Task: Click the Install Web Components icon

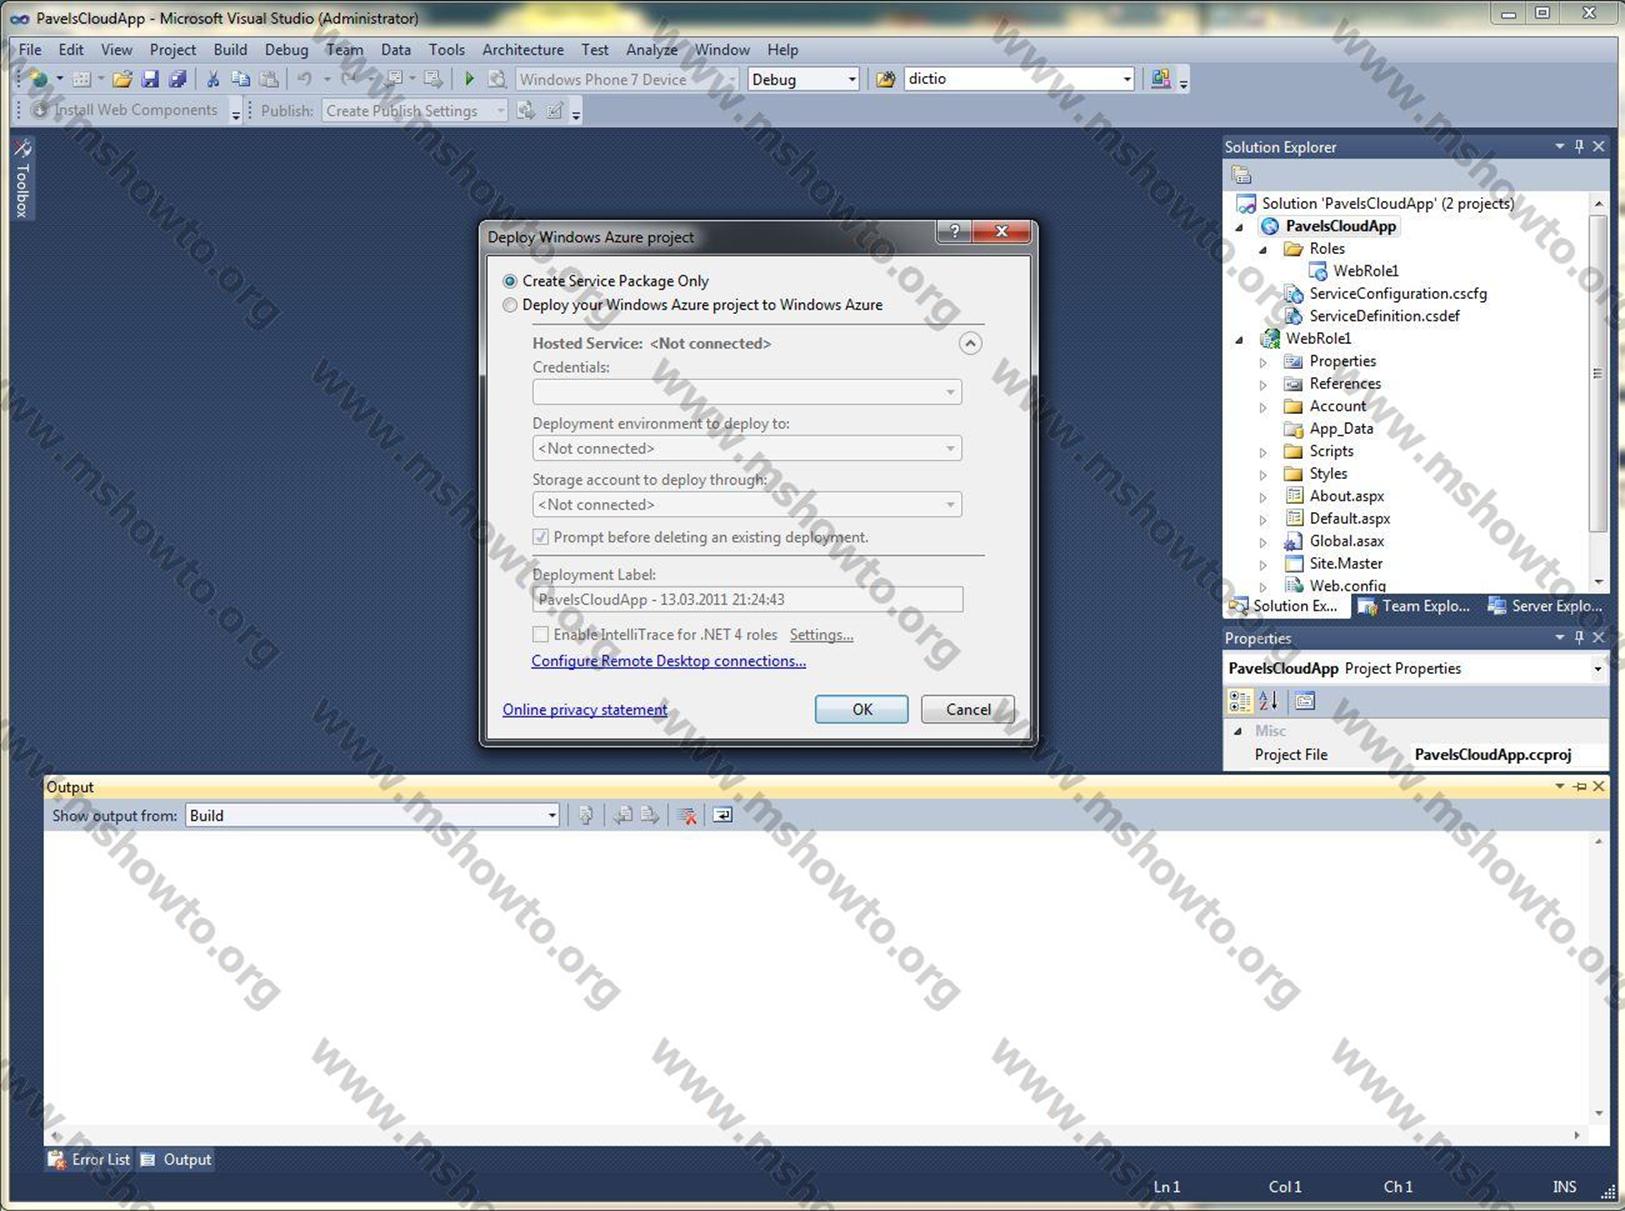Action: point(40,110)
